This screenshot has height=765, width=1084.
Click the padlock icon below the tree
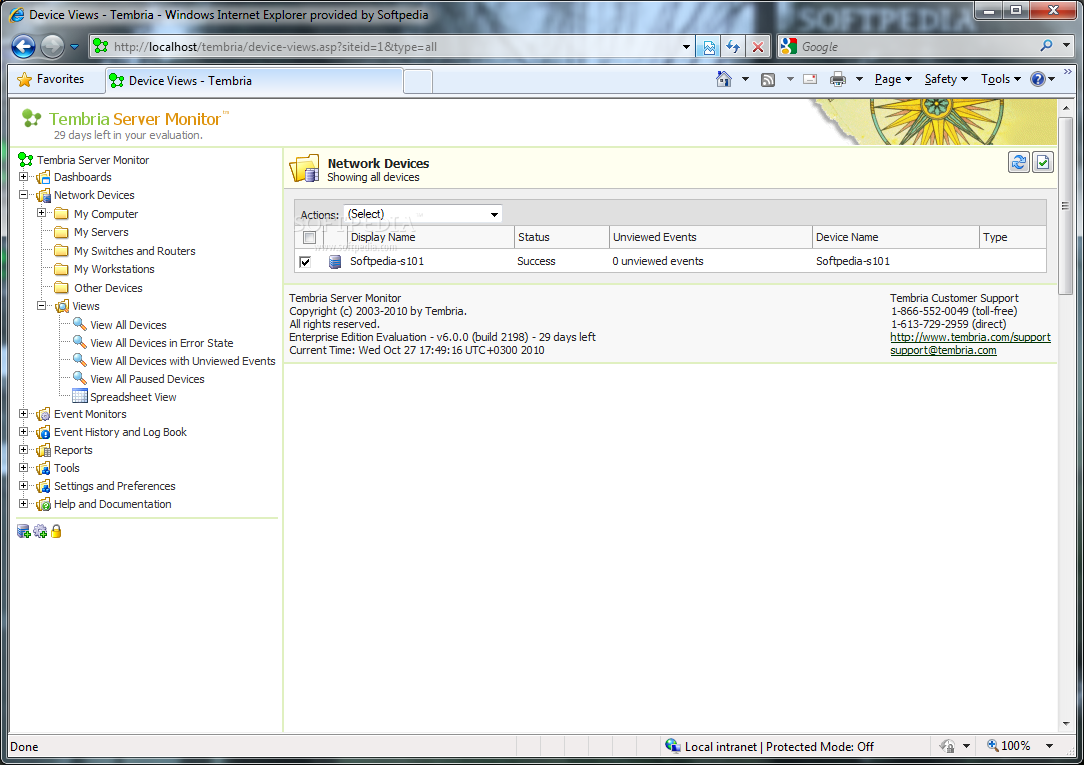[56, 531]
